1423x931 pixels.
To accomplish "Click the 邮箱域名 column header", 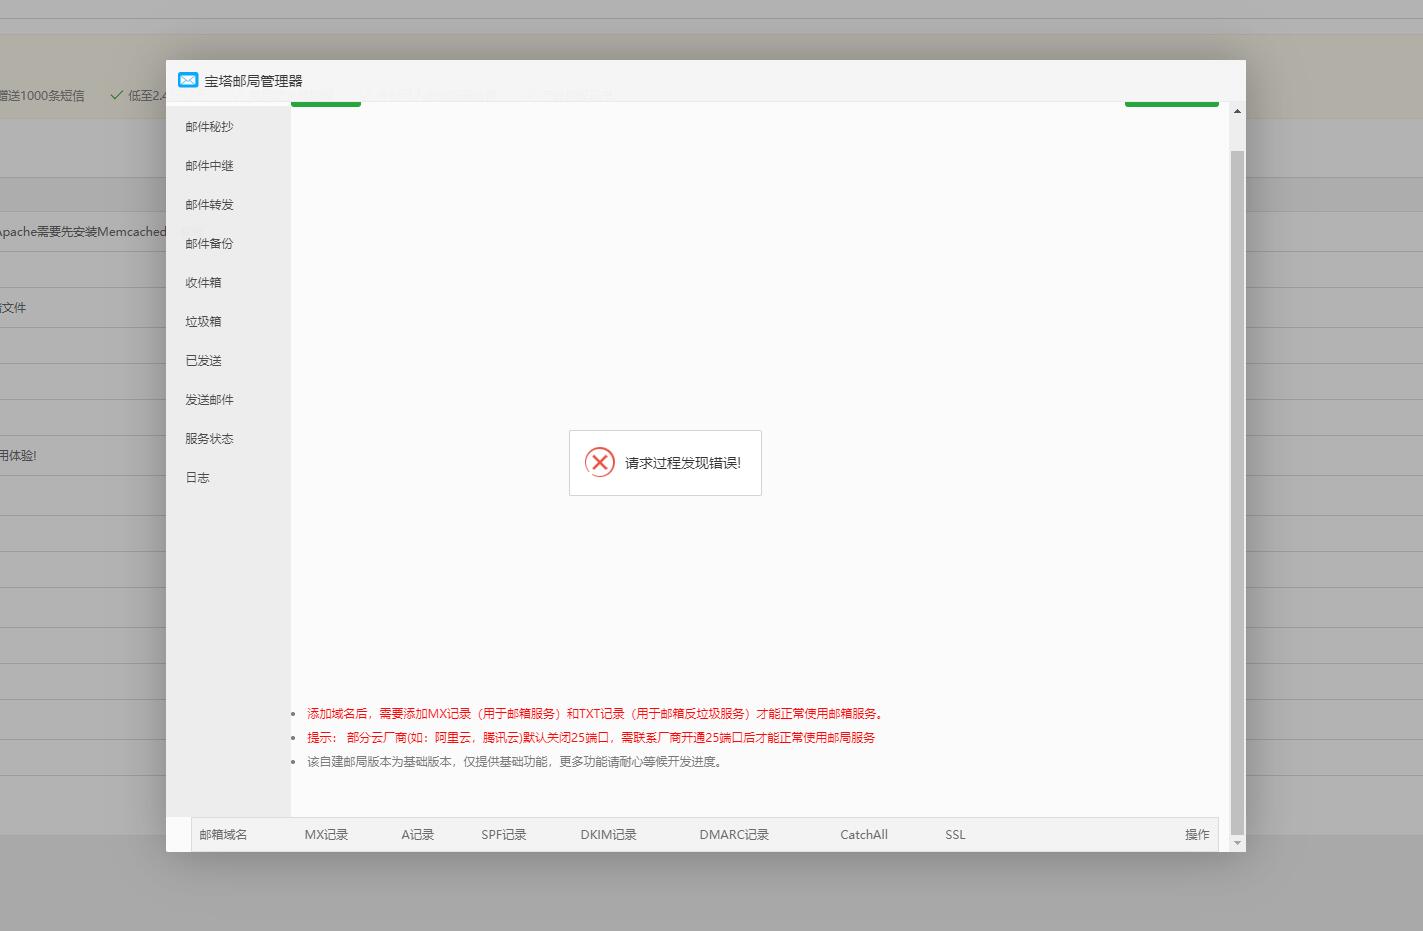I will tap(223, 835).
